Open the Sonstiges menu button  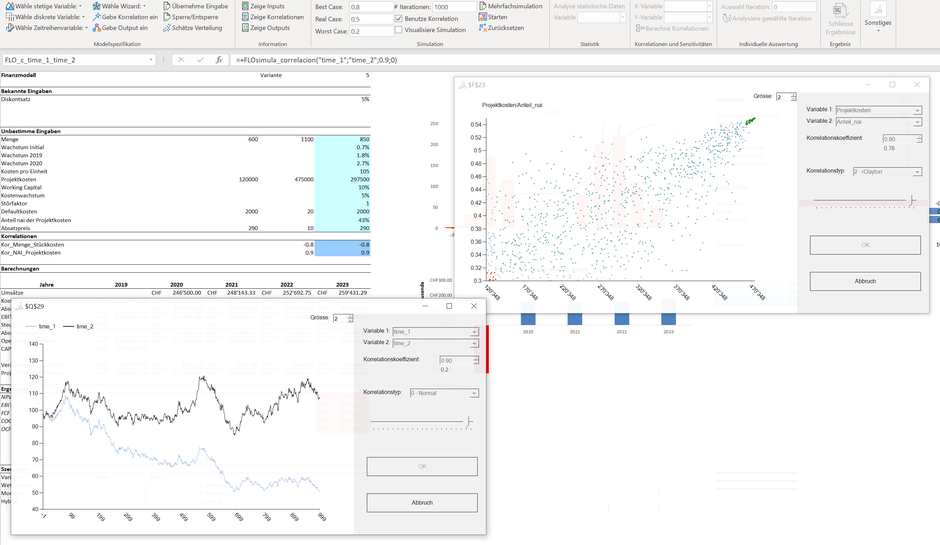tap(878, 17)
